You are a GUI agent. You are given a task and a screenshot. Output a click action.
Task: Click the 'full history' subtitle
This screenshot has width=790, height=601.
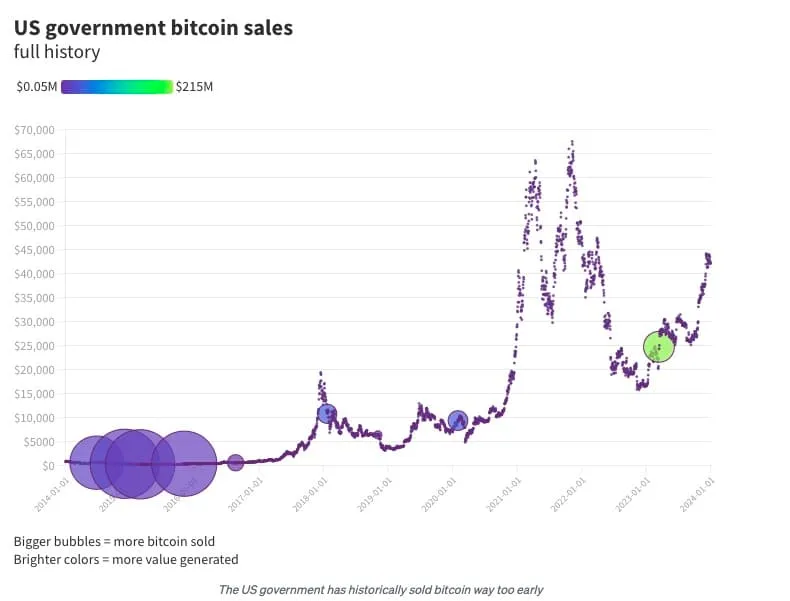(57, 52)
